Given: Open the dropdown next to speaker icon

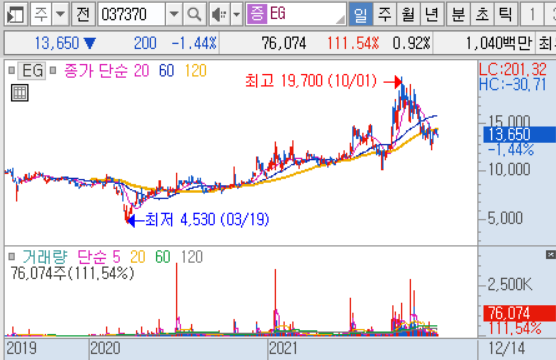Looking at the screenshot, I should (x=237, y=15).
